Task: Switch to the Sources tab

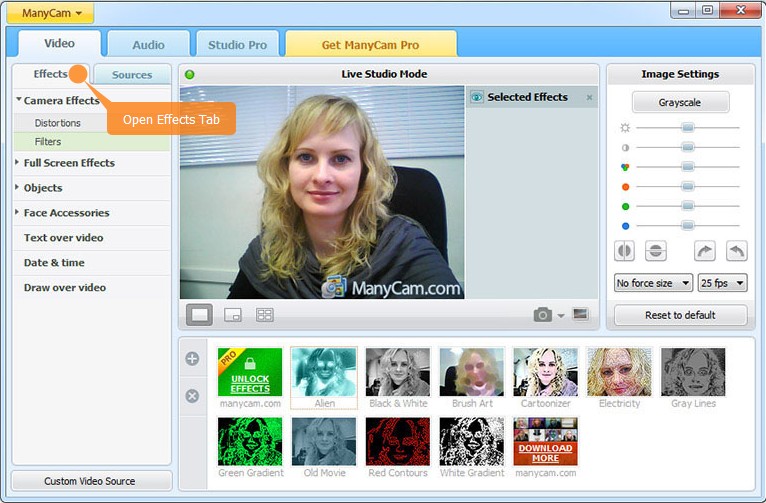Action: click(x=132, y=75)
